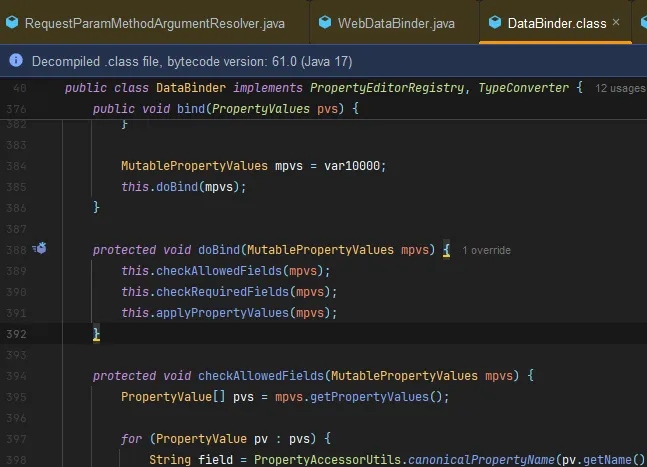
Task: Select the DataBinder.class tab
Action: coord(557,24)
